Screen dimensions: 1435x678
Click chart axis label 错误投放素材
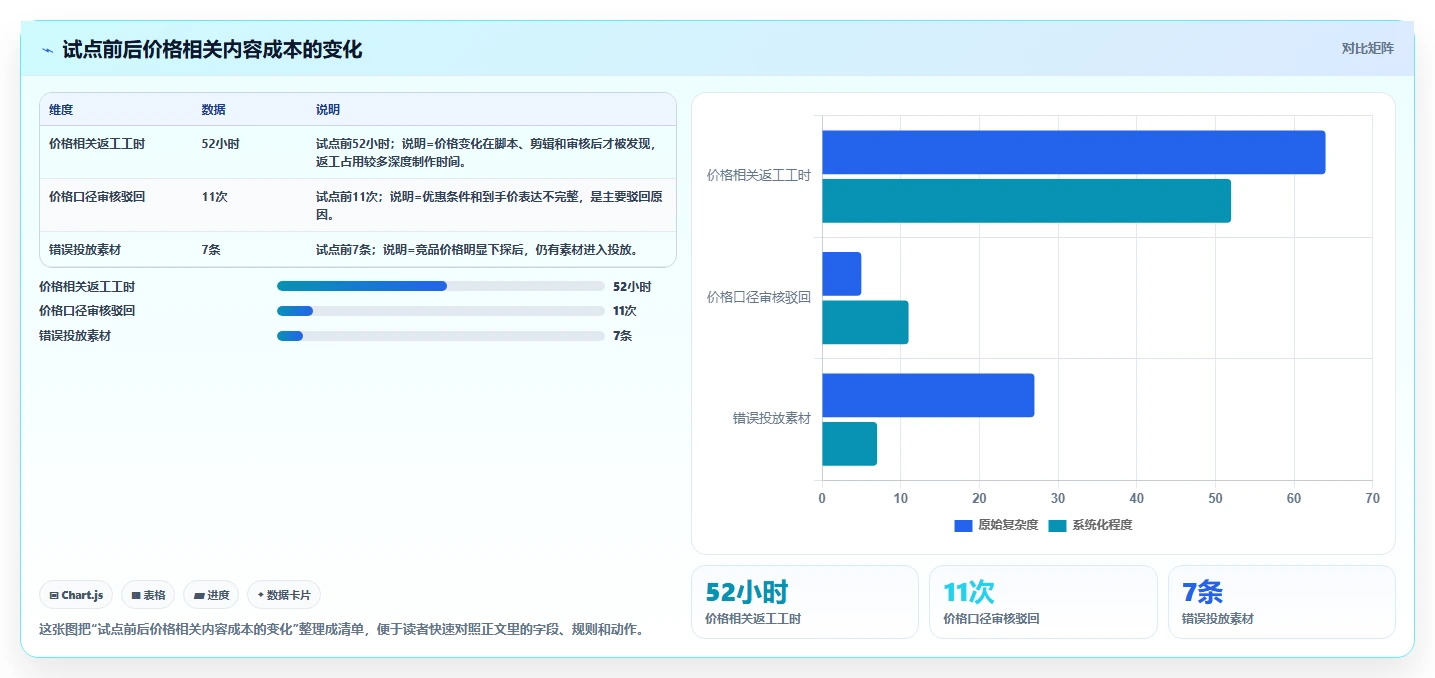click(771, 418)
